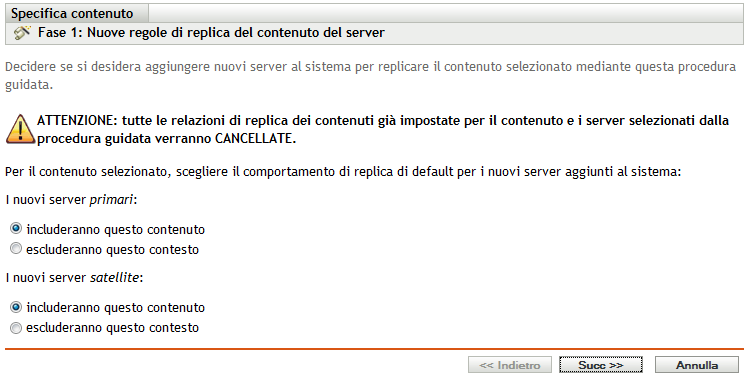Choose 'escluderanno questo contesto' radio for satellite servers
Image resolution: width=750 pixels, height=385 pixels.
click(x=16, y=328)
